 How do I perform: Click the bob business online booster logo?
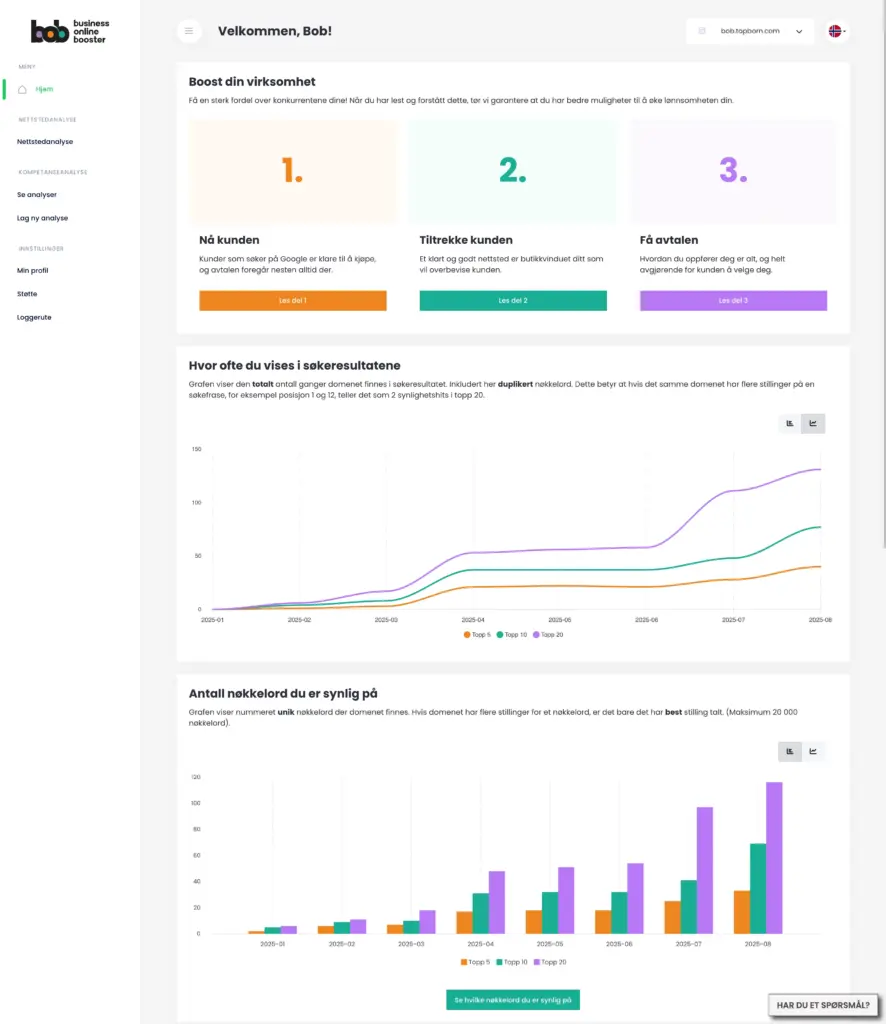point(70,31)
